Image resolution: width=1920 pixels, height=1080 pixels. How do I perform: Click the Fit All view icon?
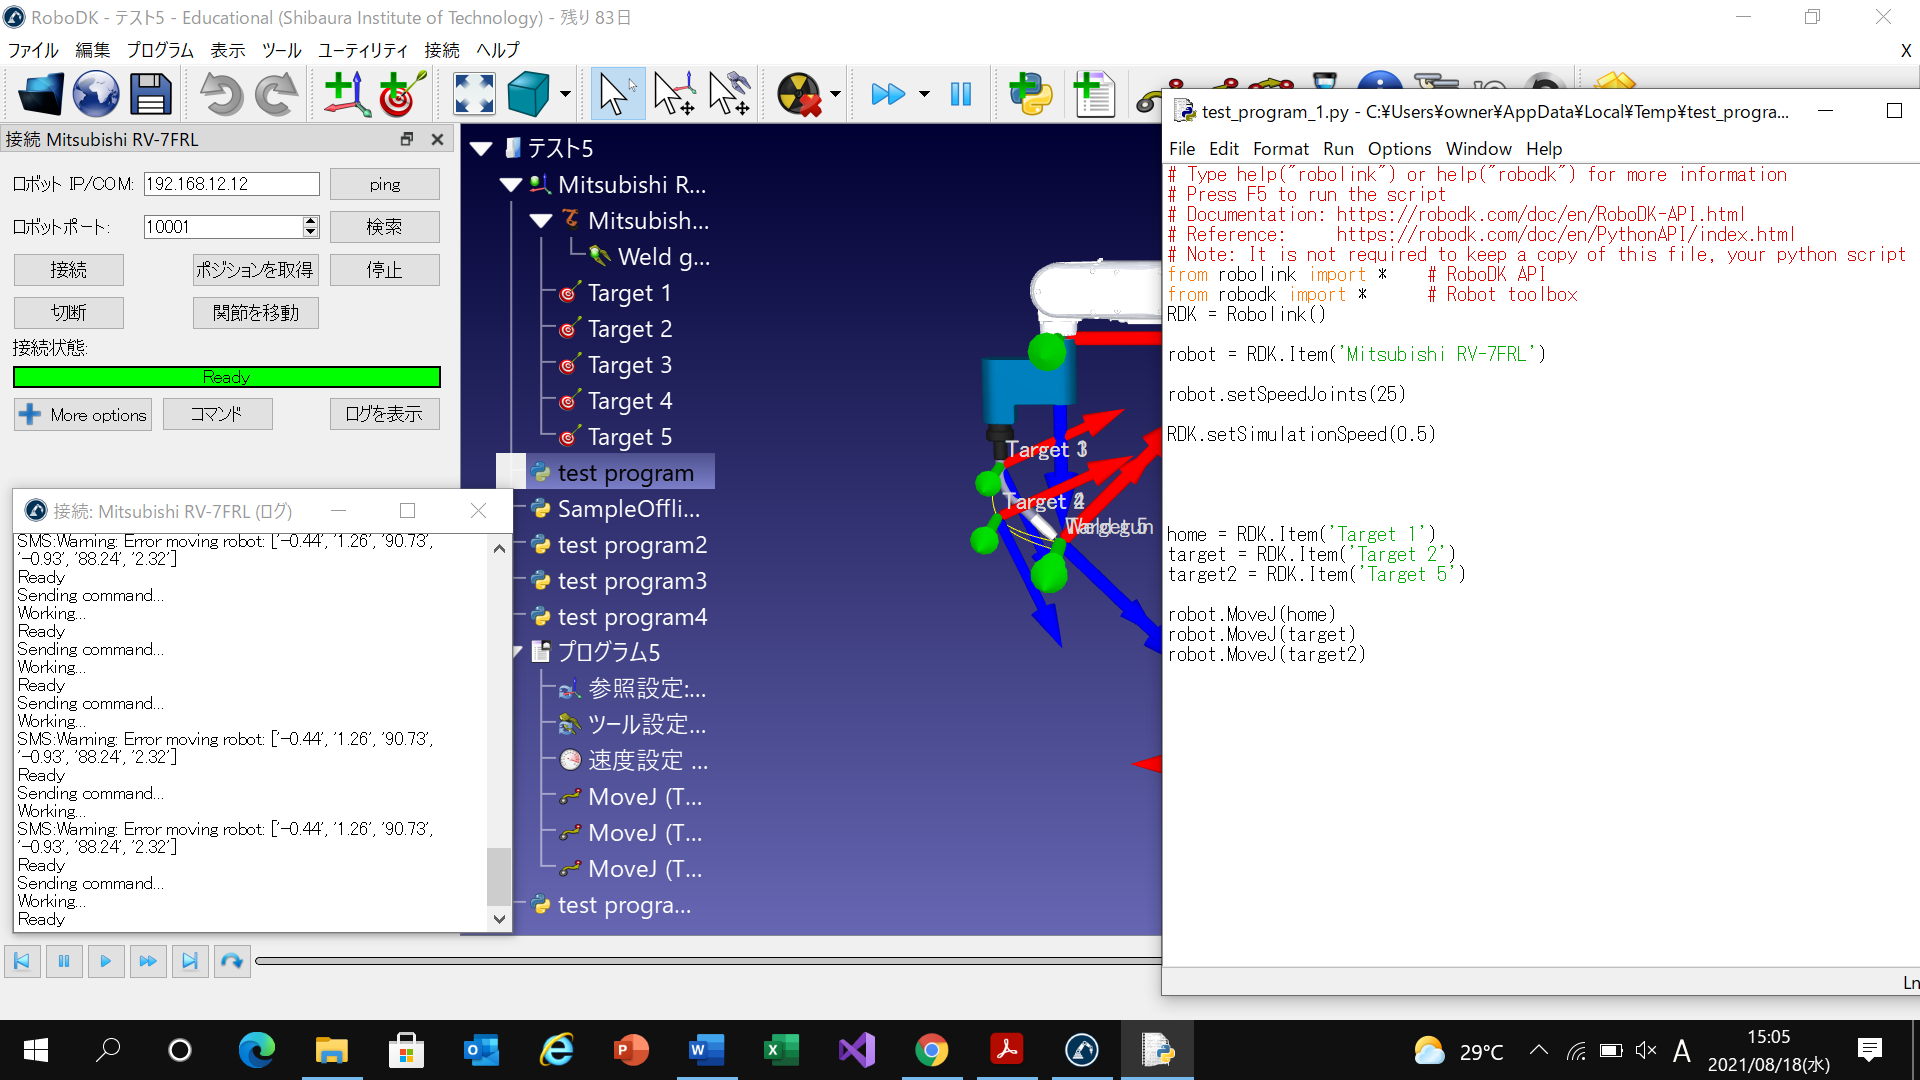coord(474,95)
